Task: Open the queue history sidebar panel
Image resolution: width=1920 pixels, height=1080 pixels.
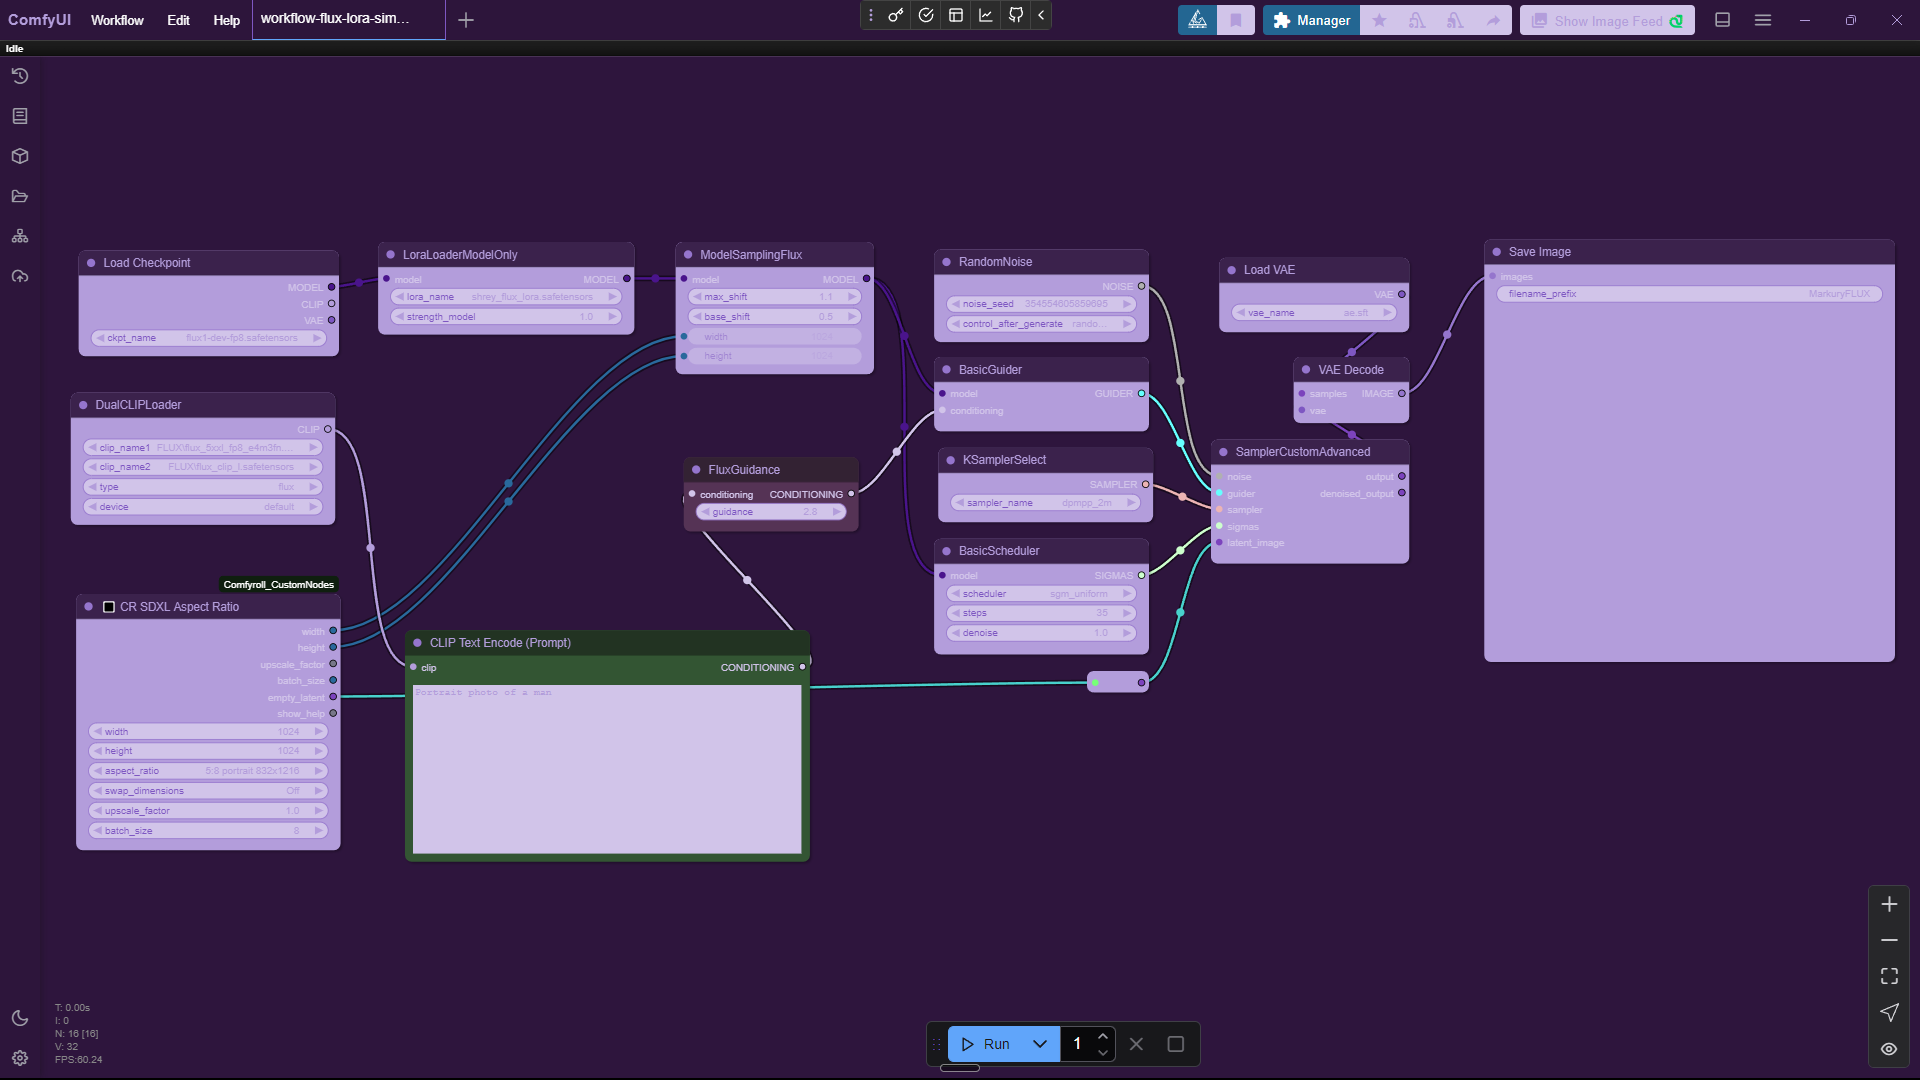Action: pyautogui.click(x=20, y=76)
